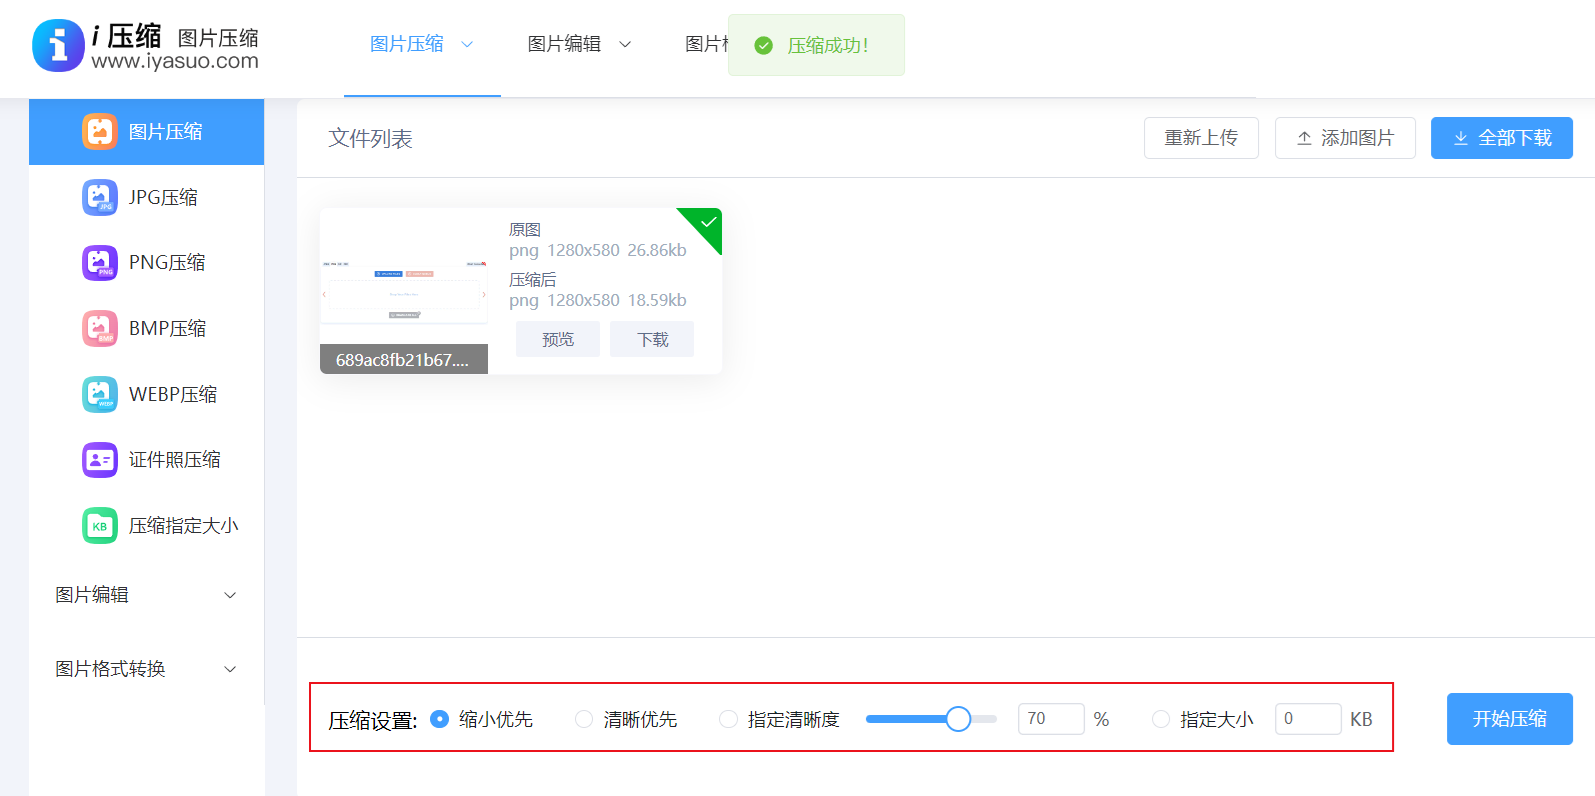Select the 压缩指定大小 KB icon
Image resolution: width=1595 pixels, height=796 pixels.
point(100,526)
